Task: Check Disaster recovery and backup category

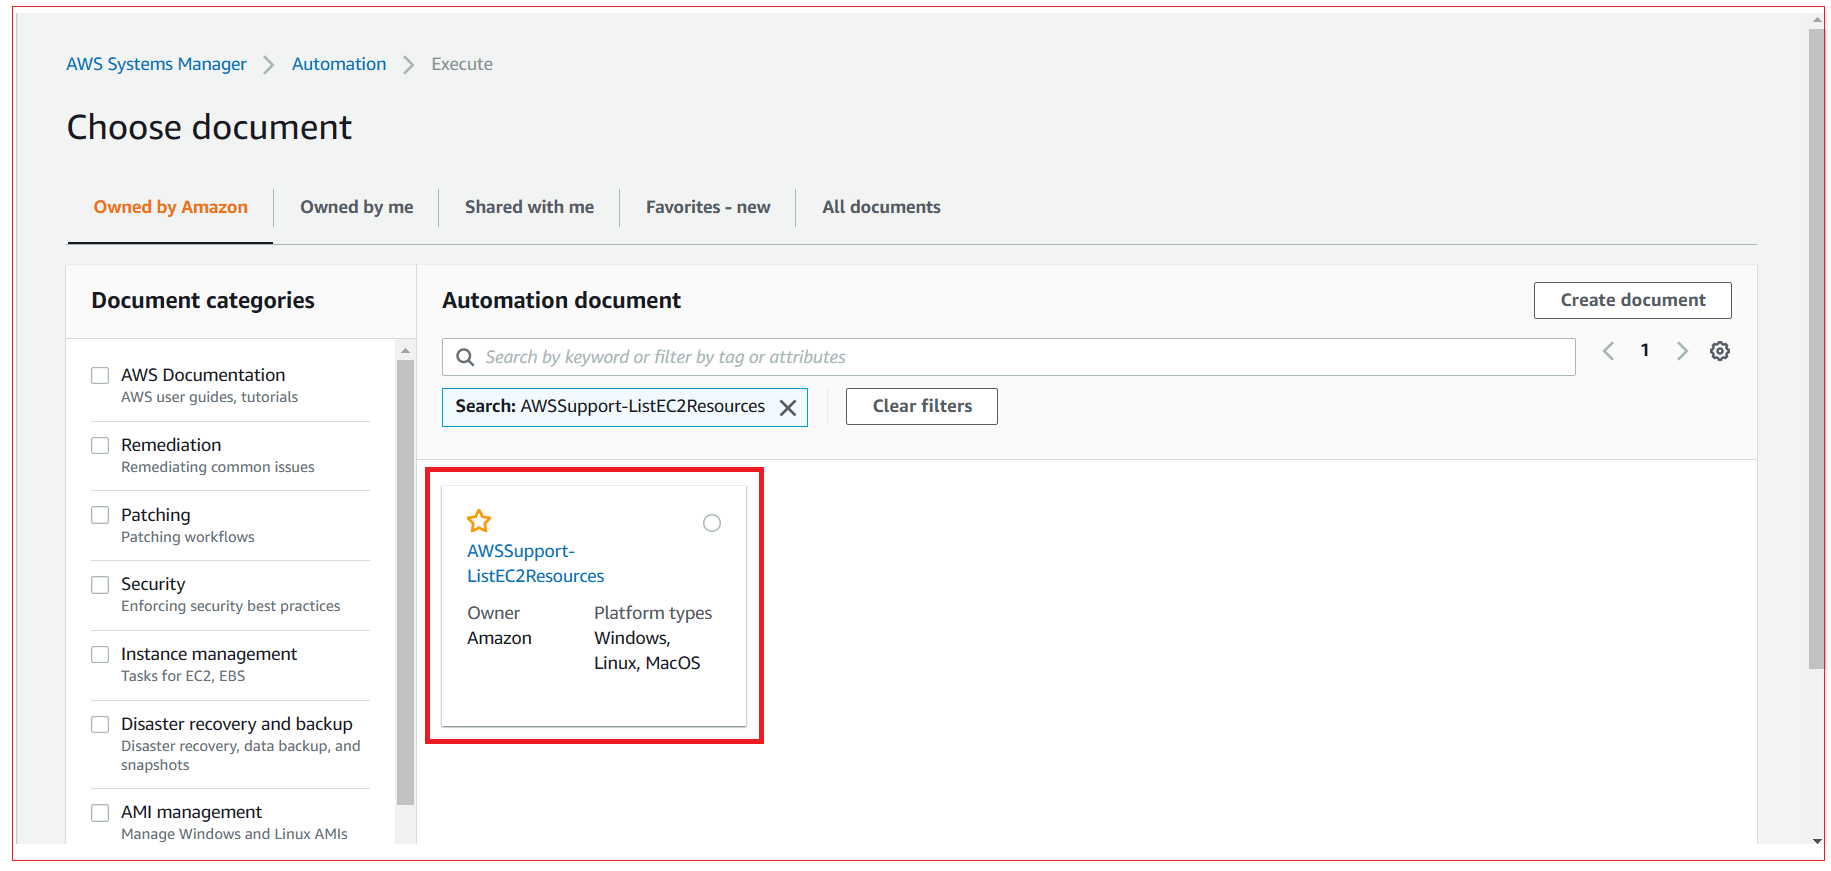Action: [100, 724]
